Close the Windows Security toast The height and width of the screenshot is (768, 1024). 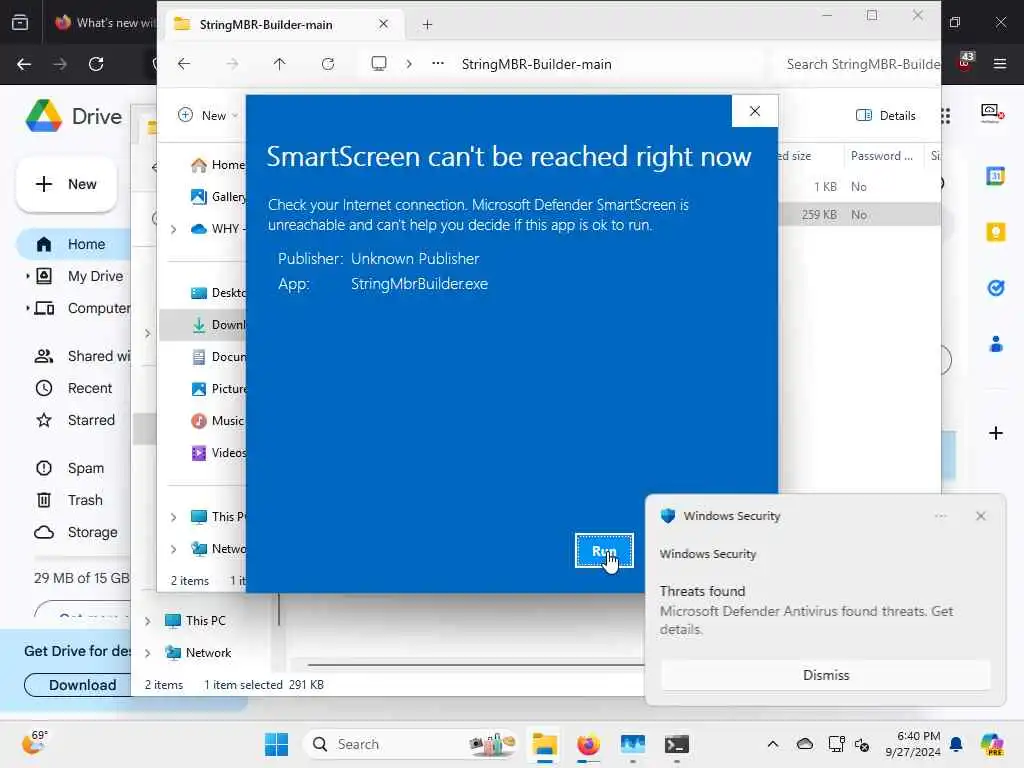click(980, 516)
